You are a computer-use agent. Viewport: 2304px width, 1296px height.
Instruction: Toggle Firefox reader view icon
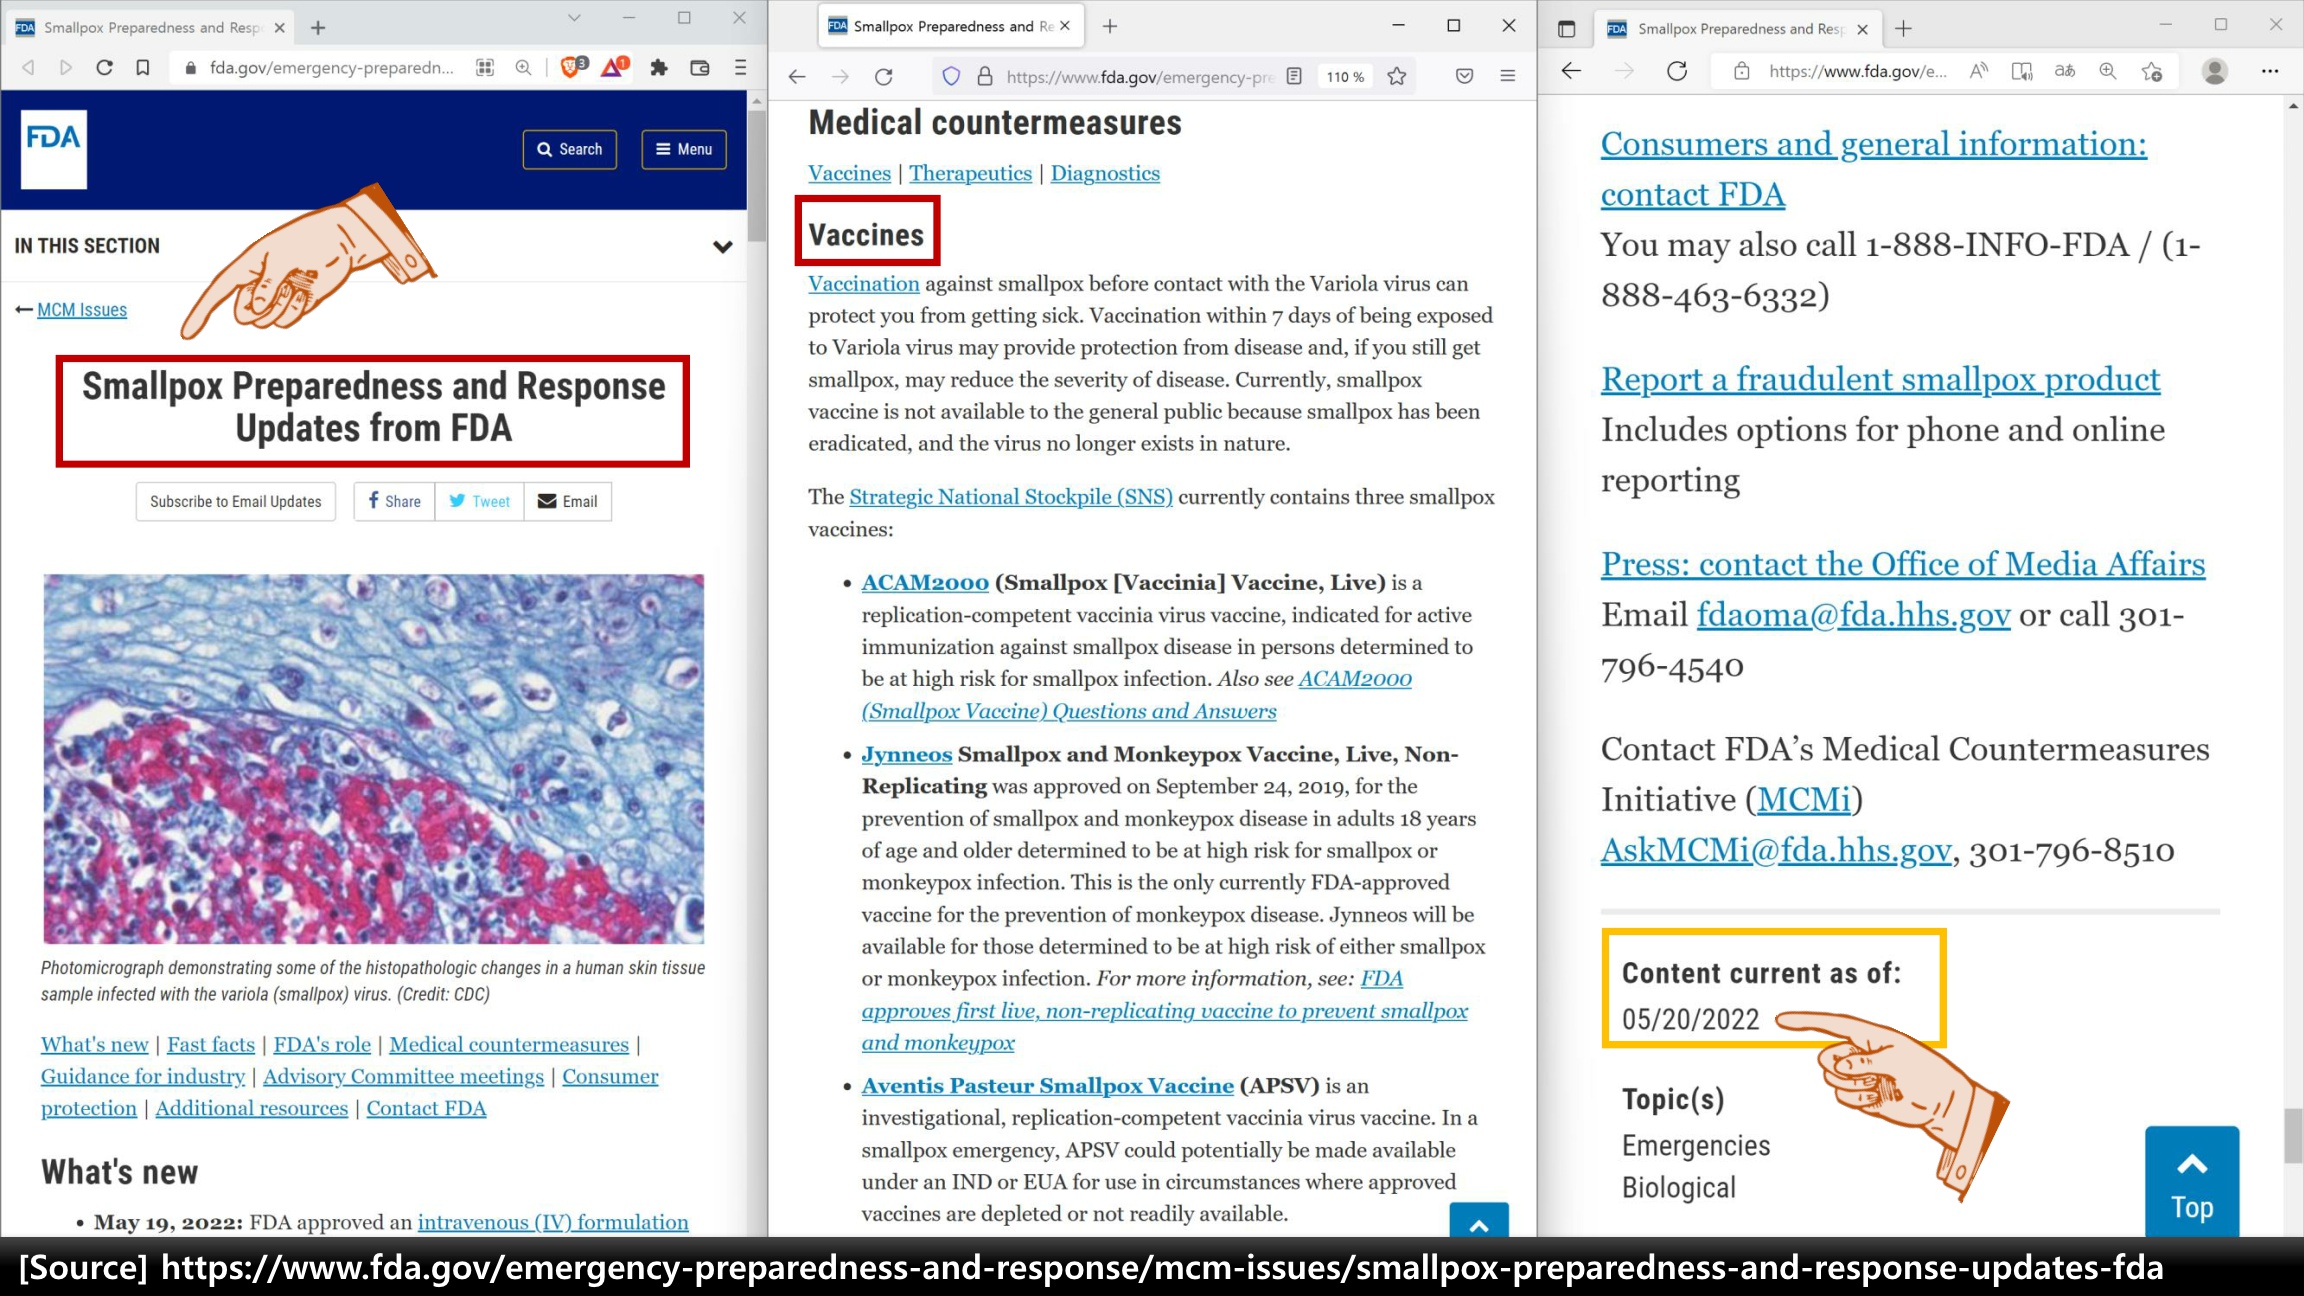[x=1294, y=76]
